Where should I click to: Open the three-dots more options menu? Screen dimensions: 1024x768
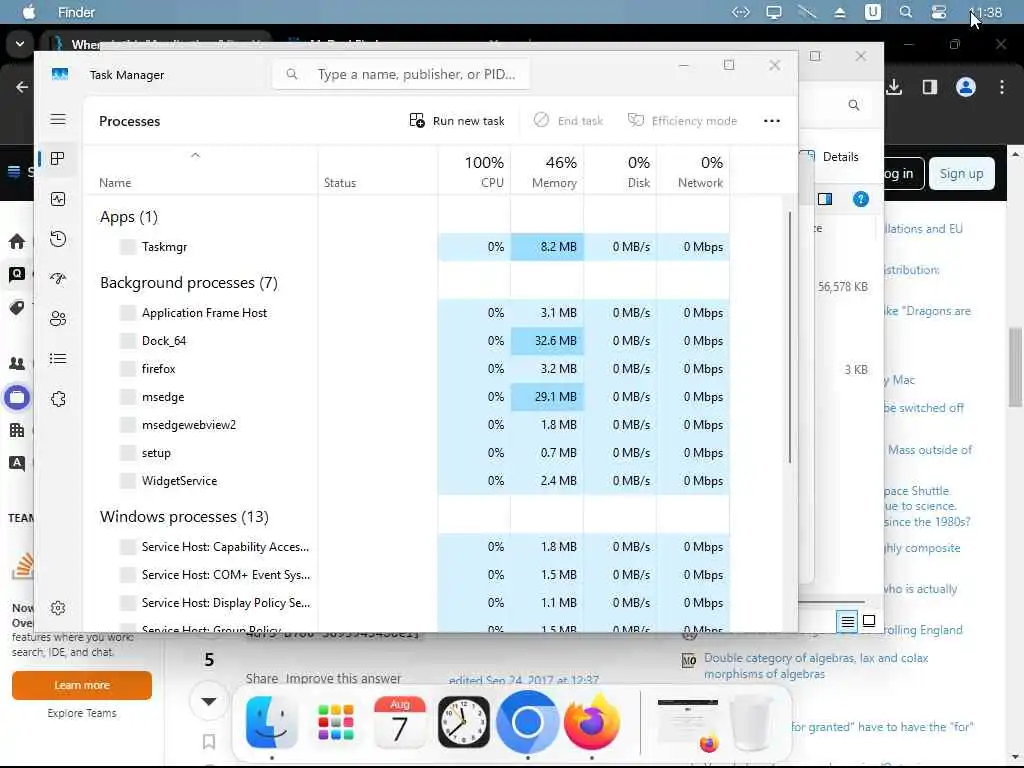(x=771, y=121)
